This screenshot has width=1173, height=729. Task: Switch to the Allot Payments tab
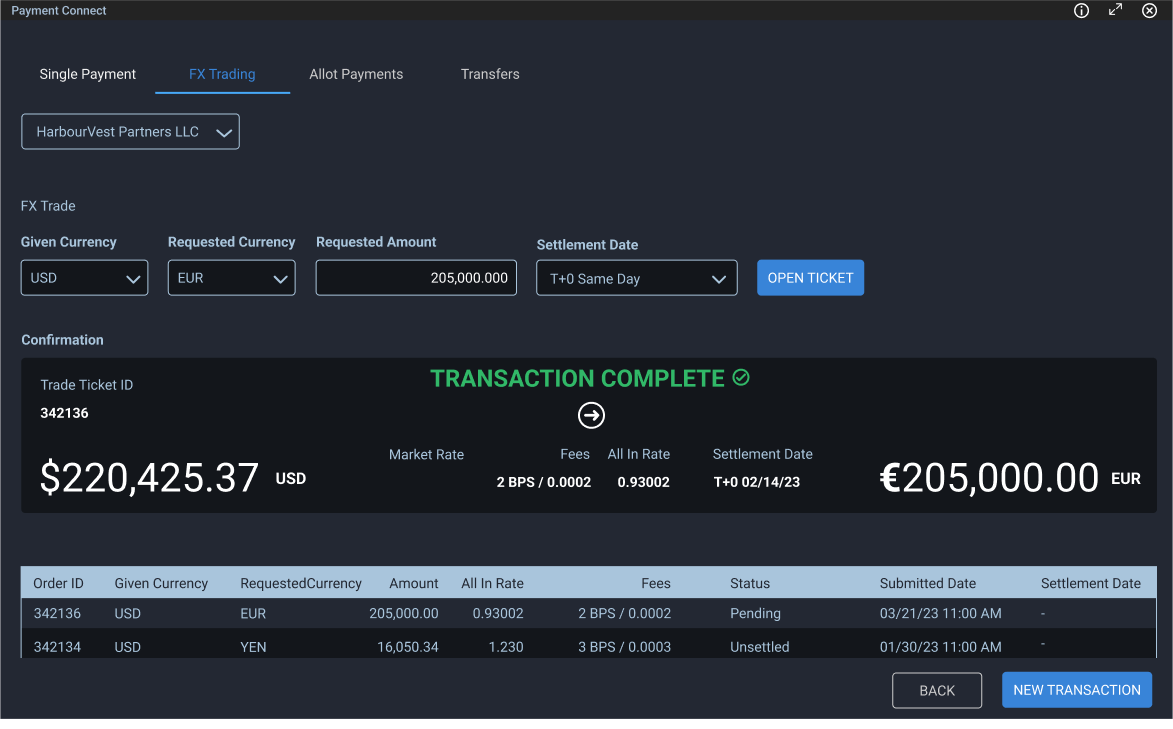[x=356, y=74]
